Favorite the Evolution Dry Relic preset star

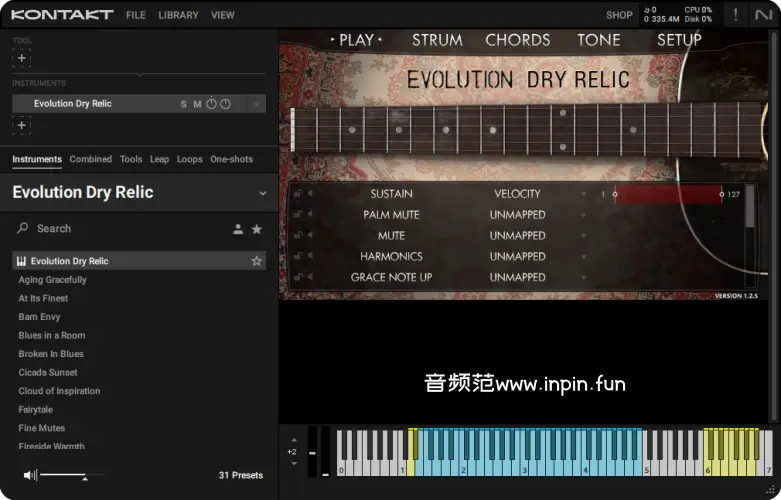pos(257,261)
